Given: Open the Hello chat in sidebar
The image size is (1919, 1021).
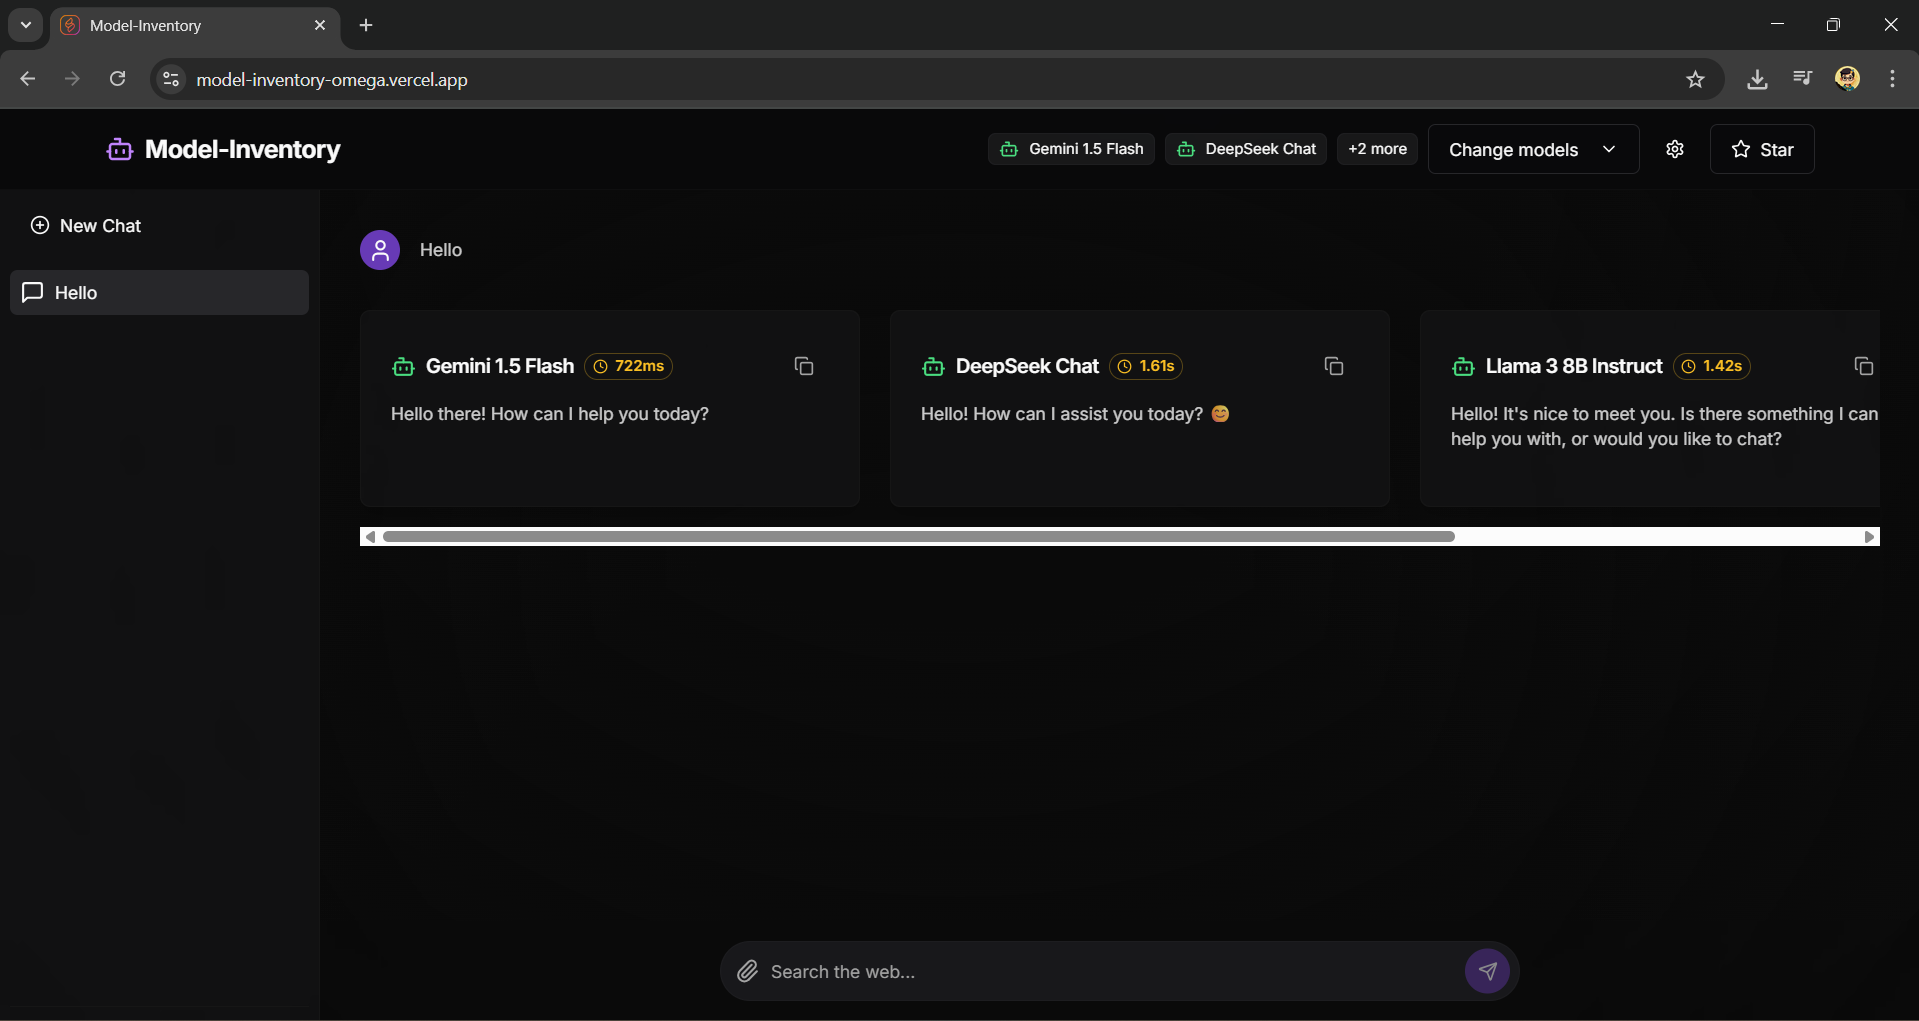Looking at the screenshot, I should (x=159, y=292).
